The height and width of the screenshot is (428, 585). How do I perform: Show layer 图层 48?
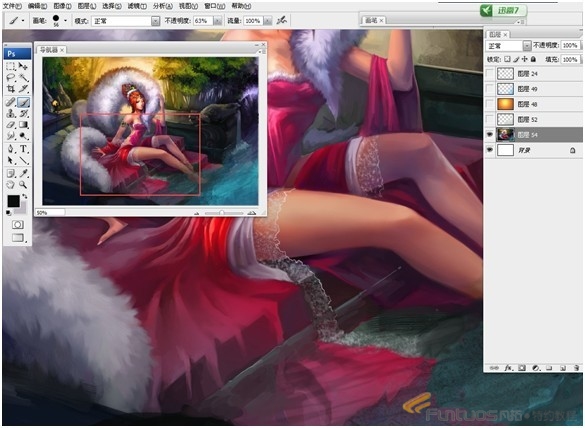(489, 104)
